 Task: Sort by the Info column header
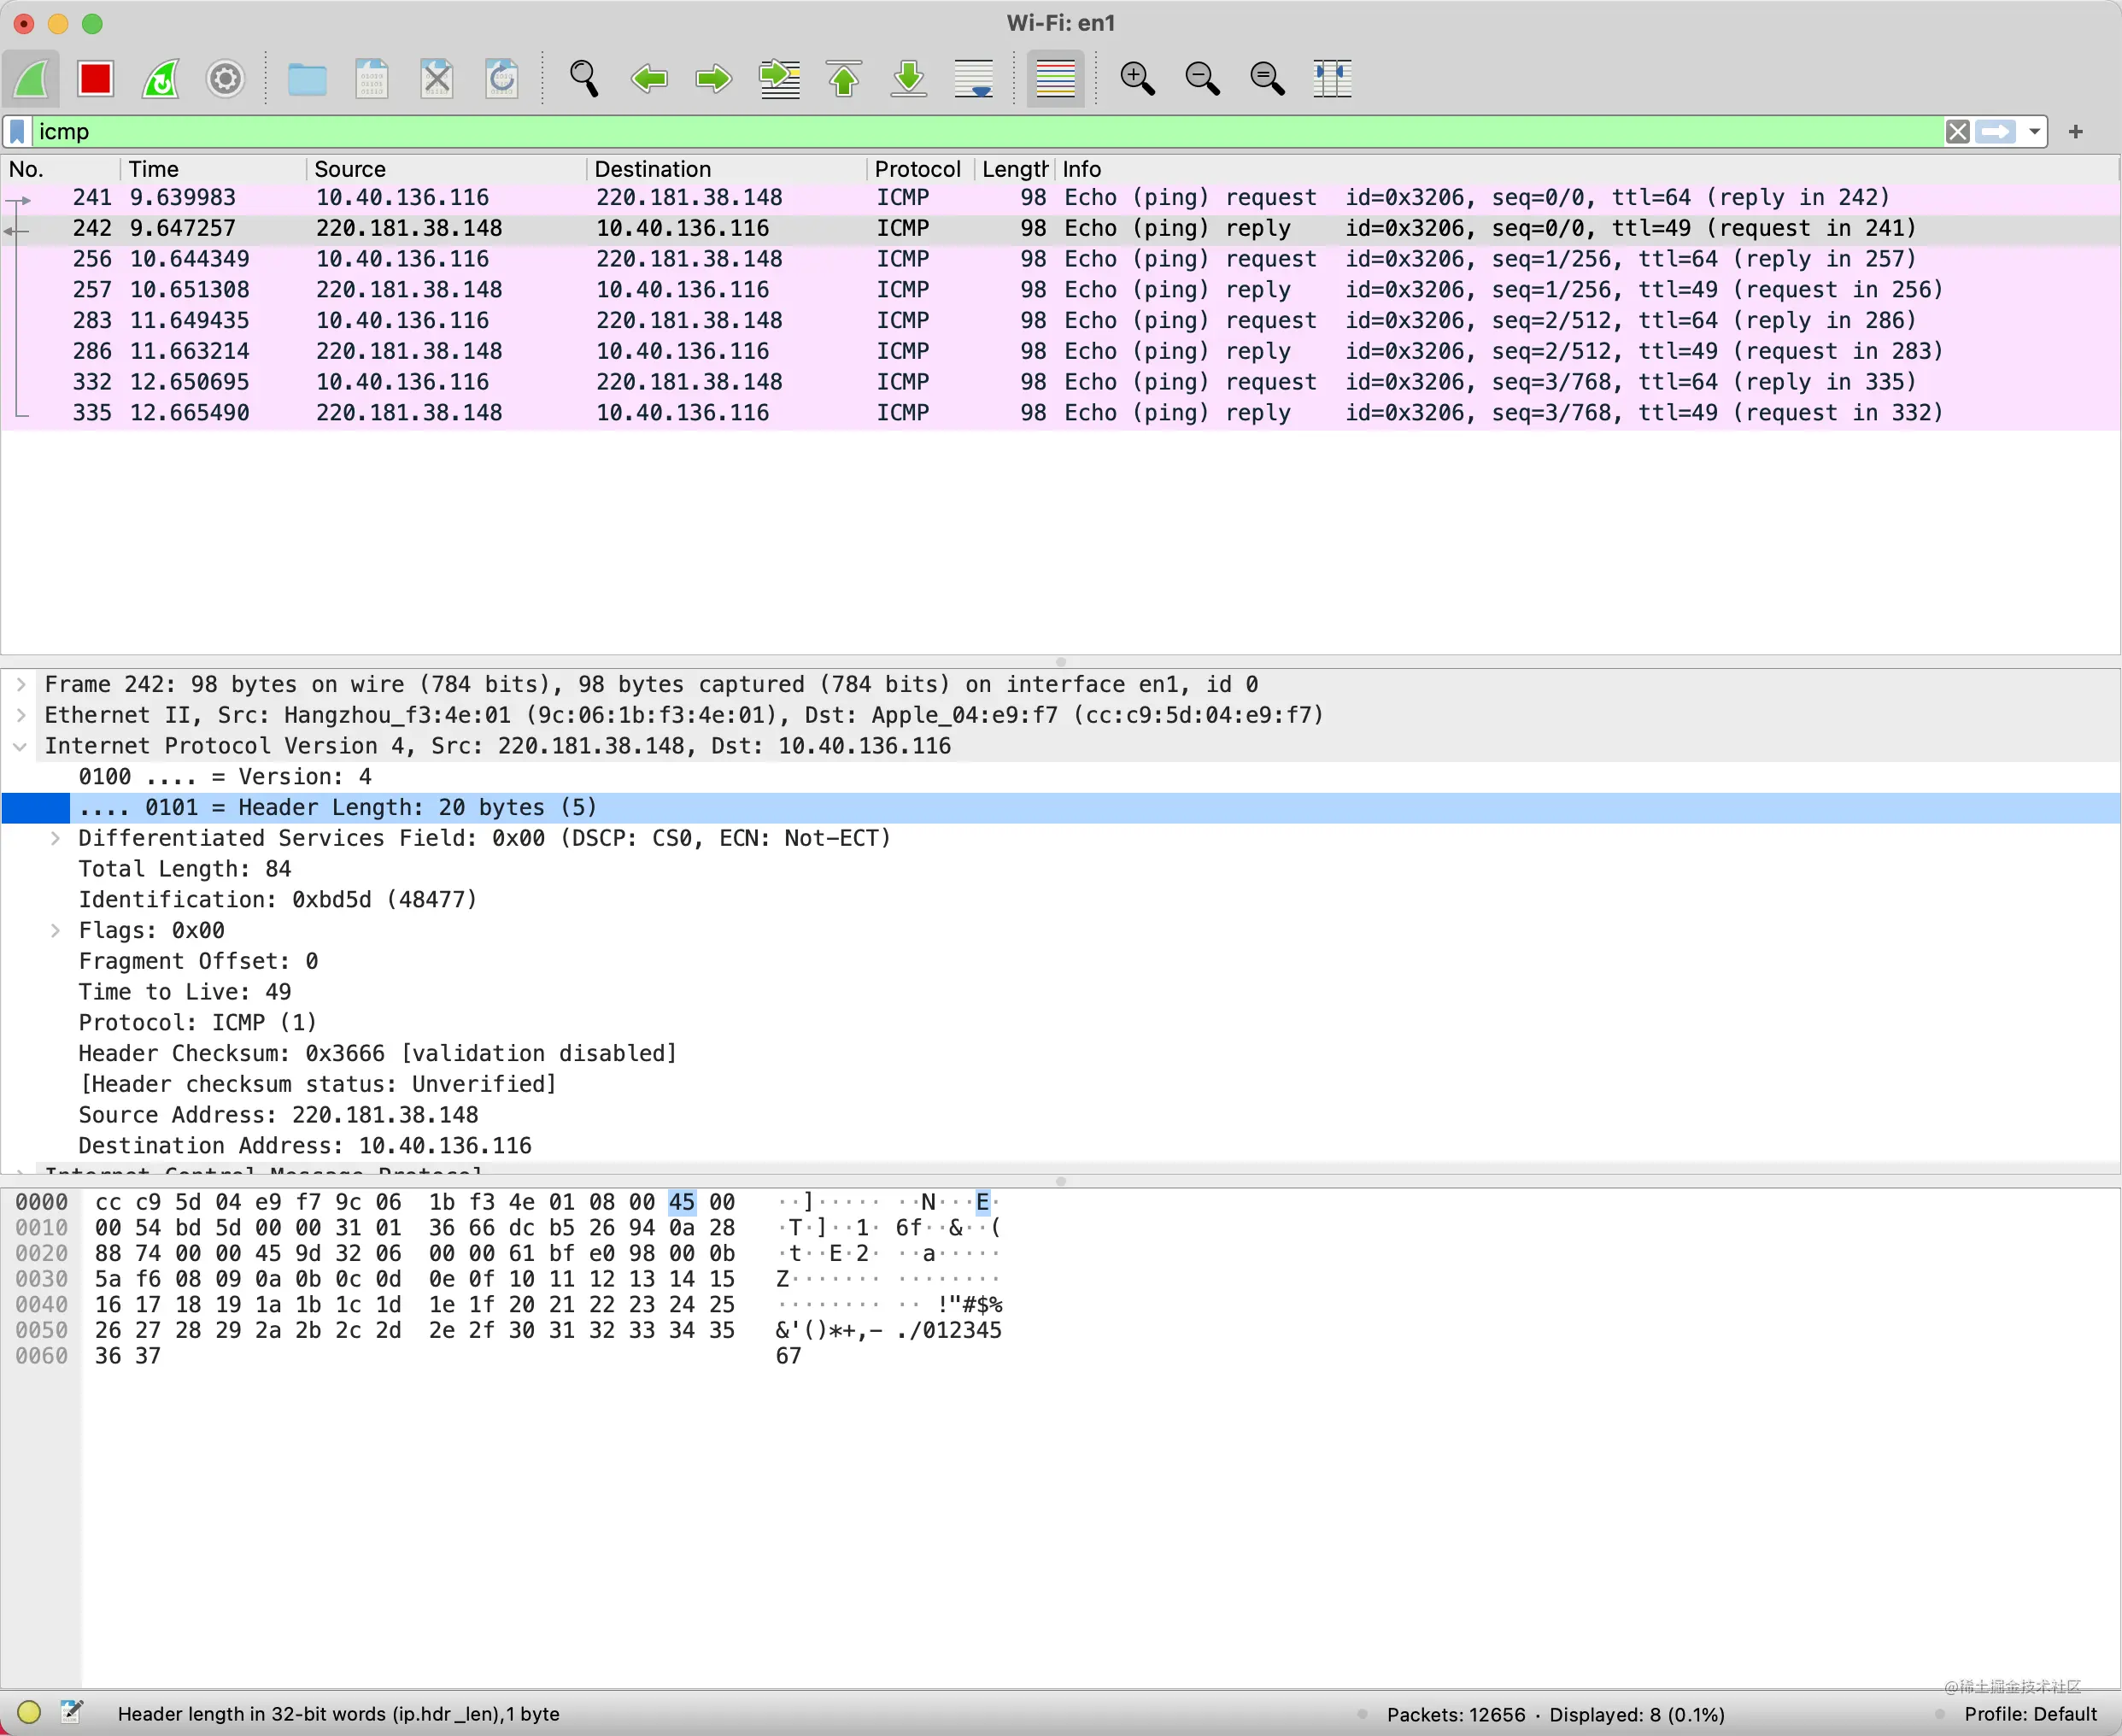[1586, 169]
